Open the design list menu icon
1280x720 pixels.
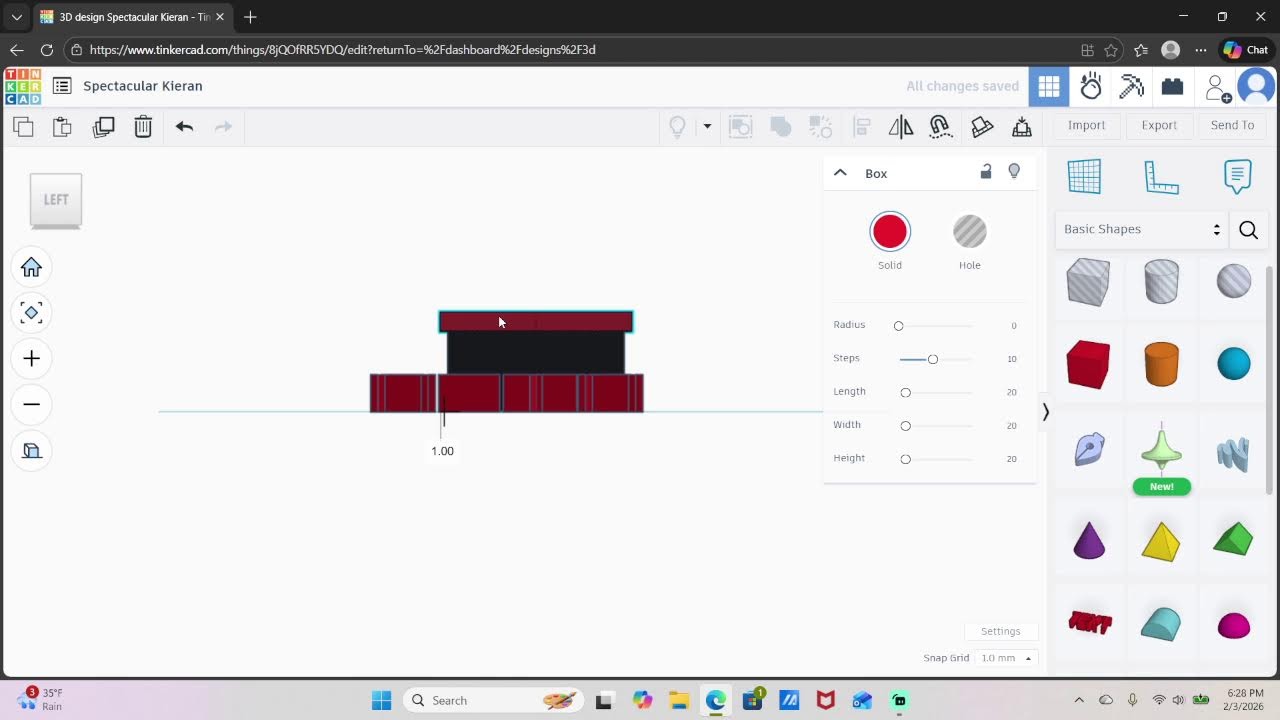(62, 86)
